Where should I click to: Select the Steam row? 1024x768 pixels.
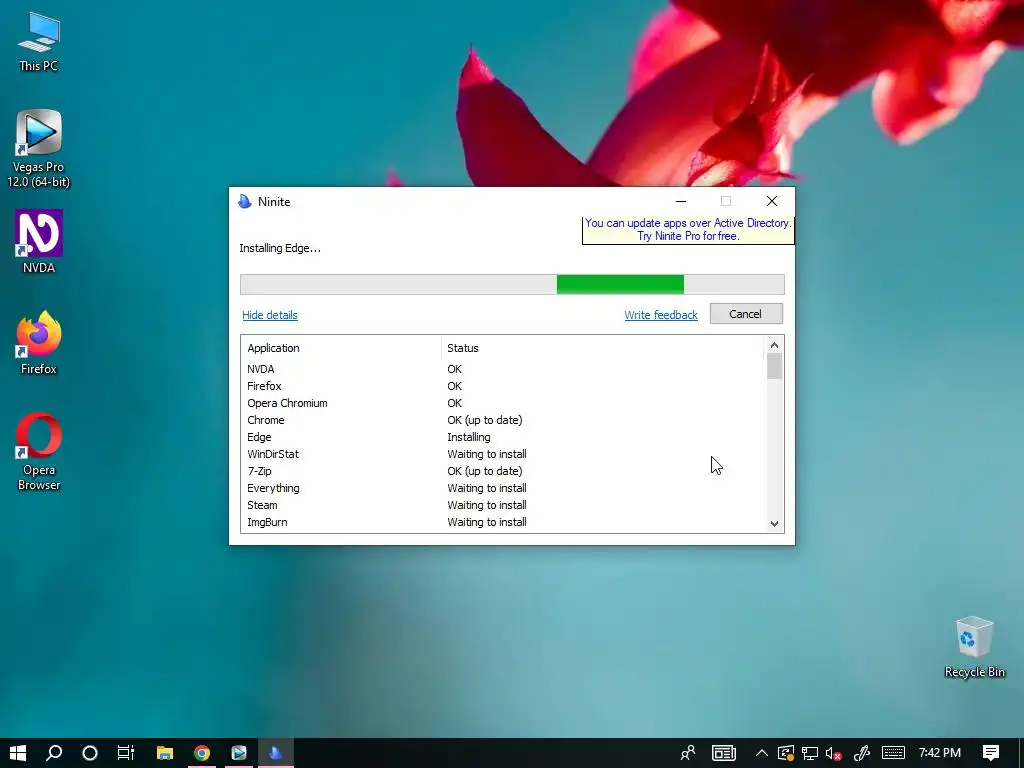[x=503, y=505]
